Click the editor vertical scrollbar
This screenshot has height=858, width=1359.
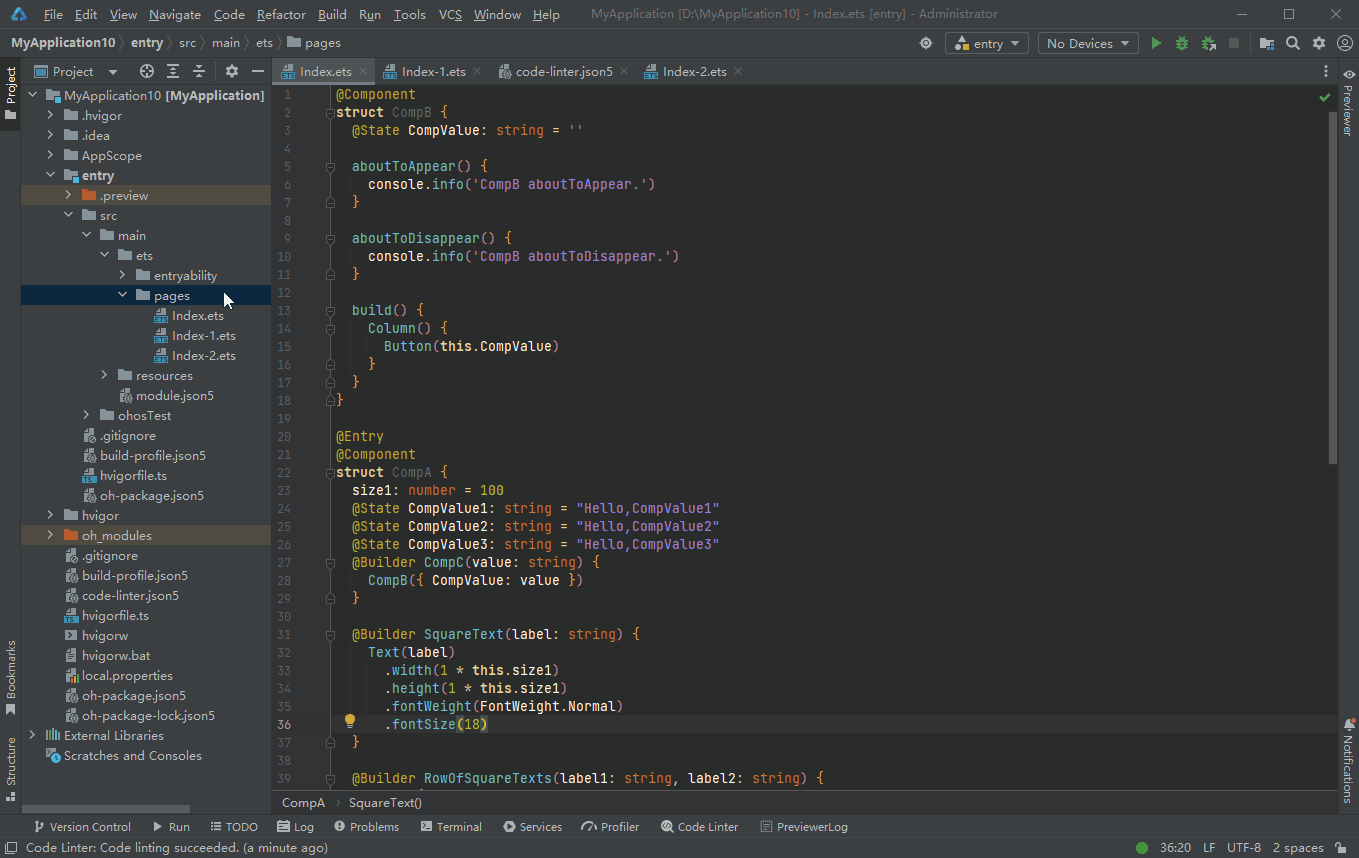pos(1332,280)
